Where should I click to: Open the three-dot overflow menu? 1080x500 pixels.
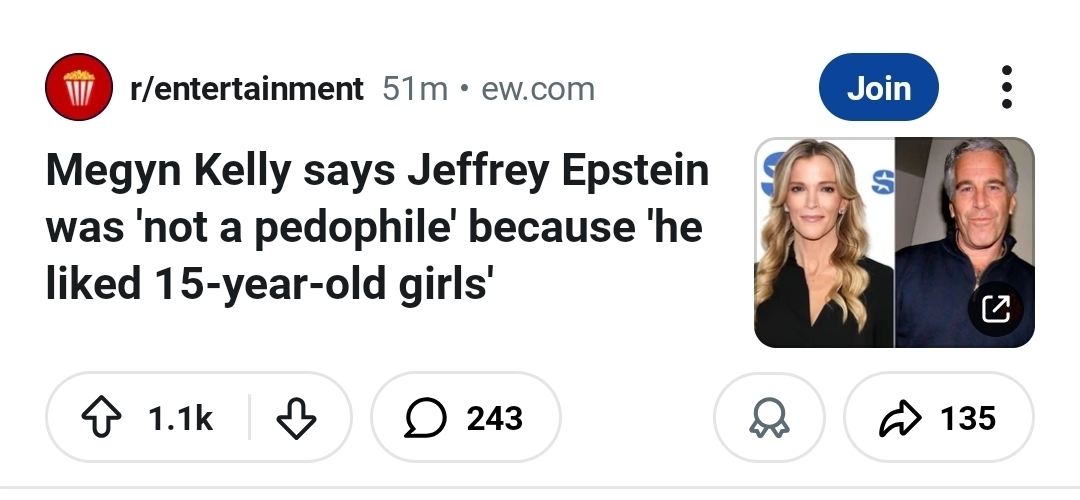(x=1006, y=88)
